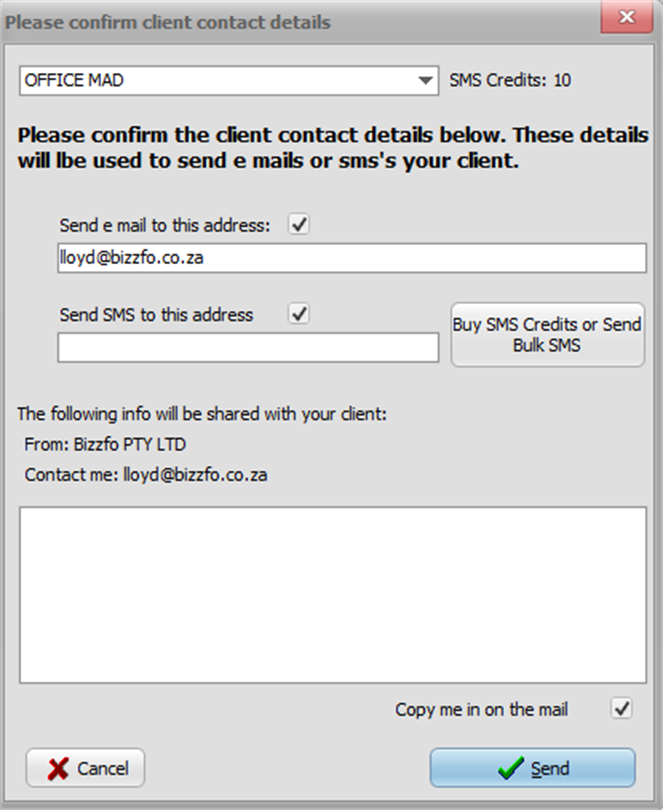Click in the large message text area

click(x=332, y=594)
